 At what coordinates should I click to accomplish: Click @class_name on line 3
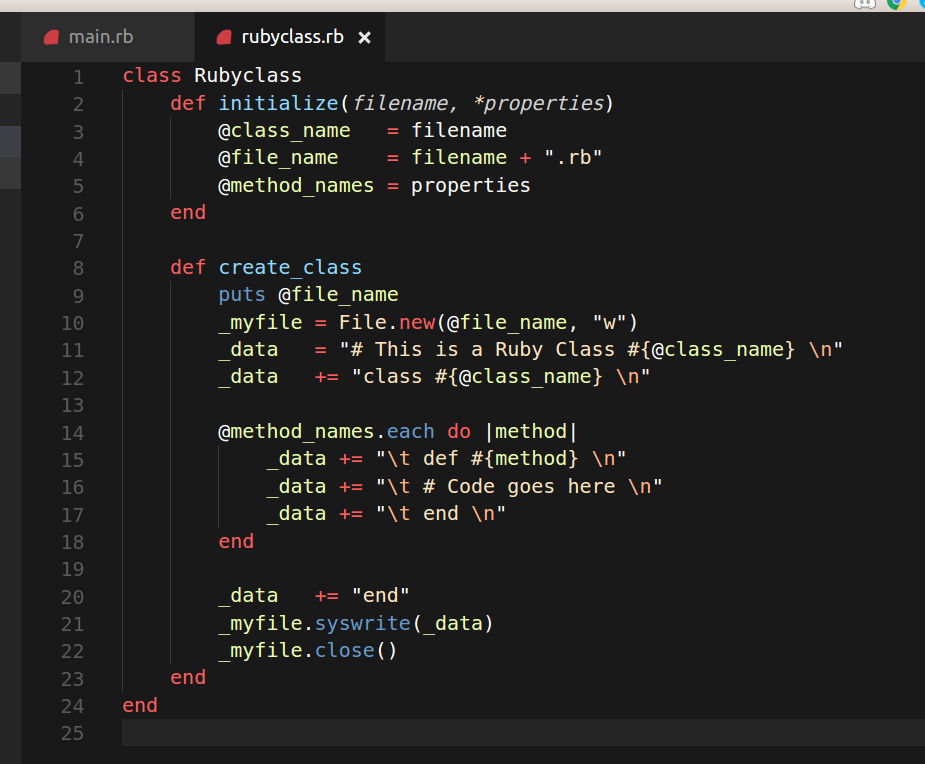pyautogui.click(x=284, y=130)
